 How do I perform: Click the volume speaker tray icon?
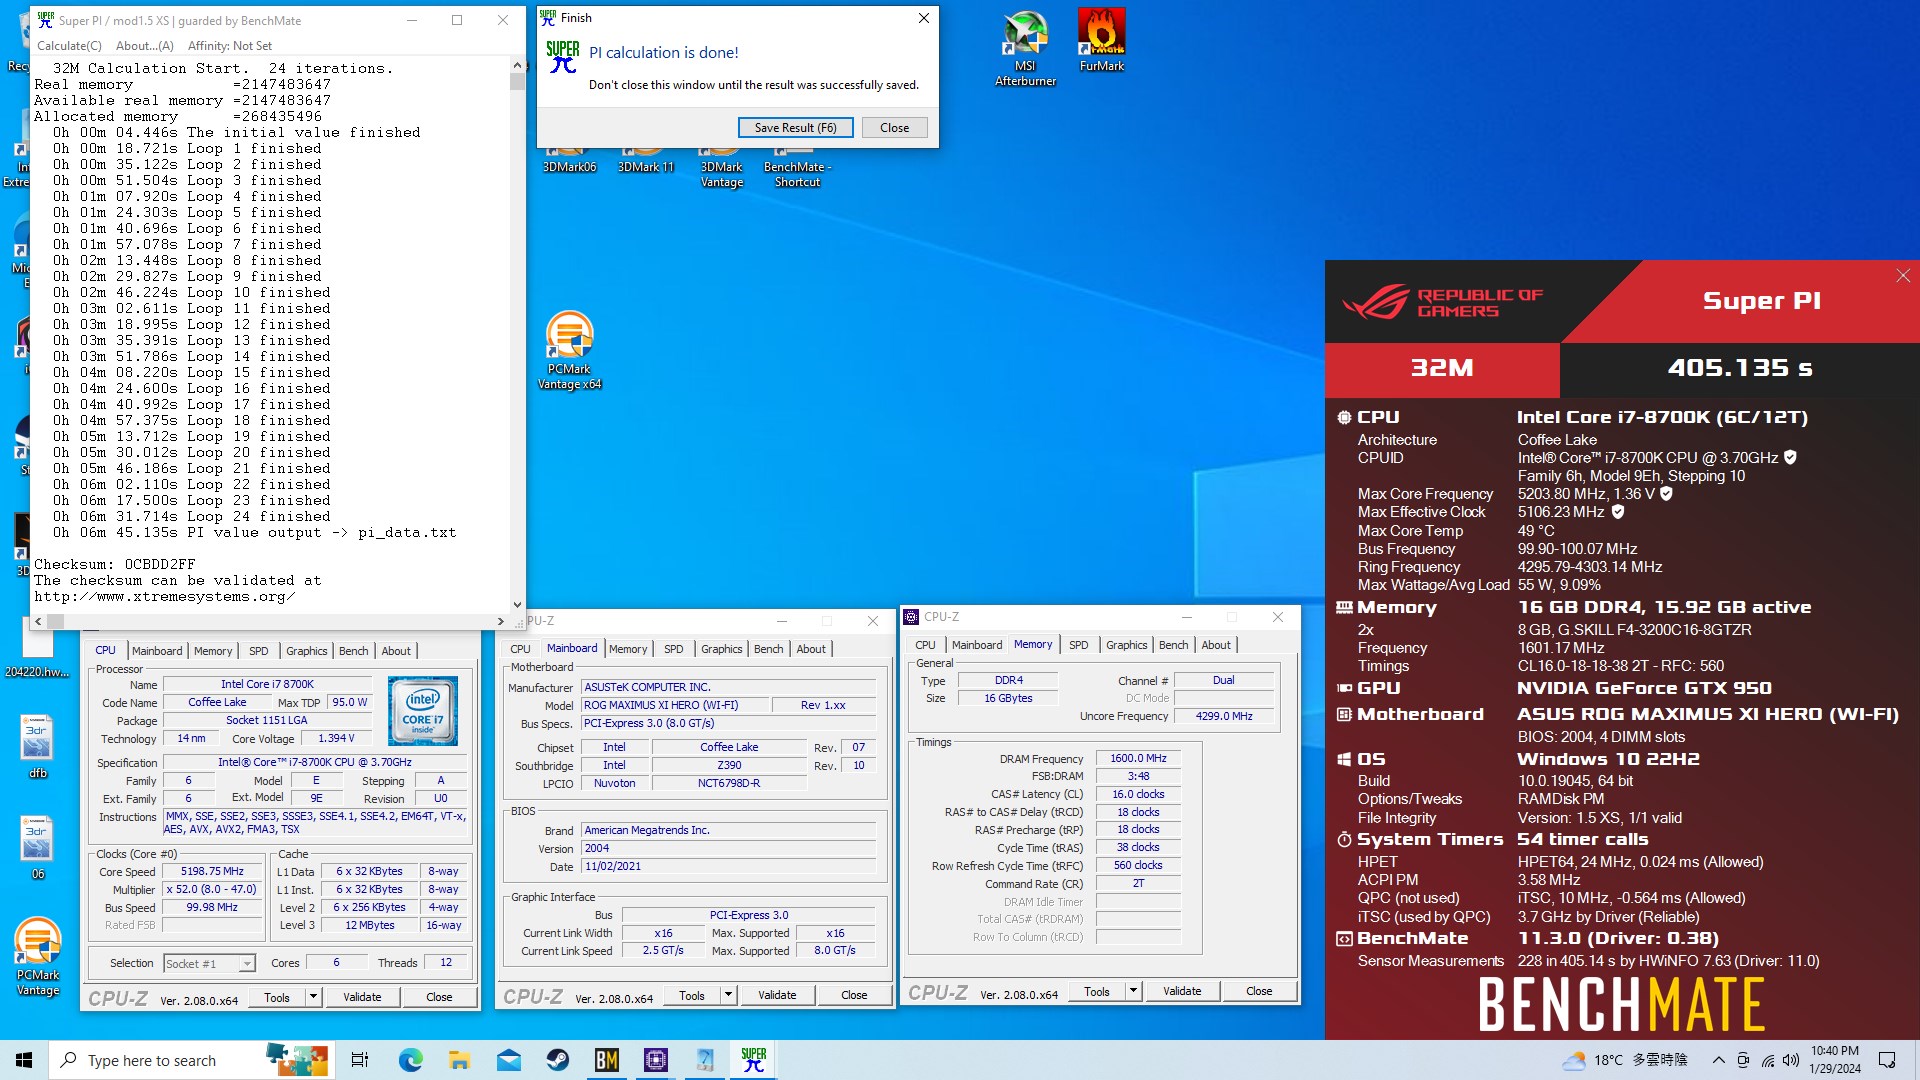pos(1791,1060)
